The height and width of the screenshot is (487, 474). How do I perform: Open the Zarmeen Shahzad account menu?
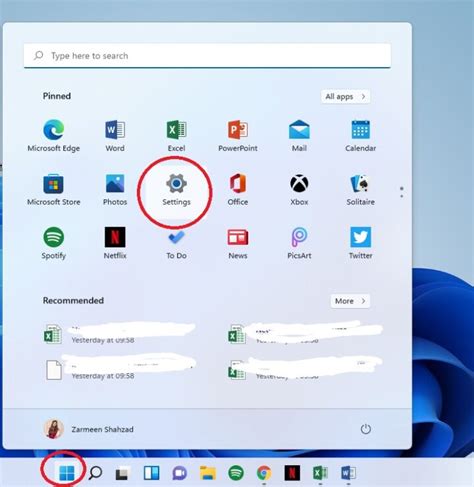tap(89, 429)
